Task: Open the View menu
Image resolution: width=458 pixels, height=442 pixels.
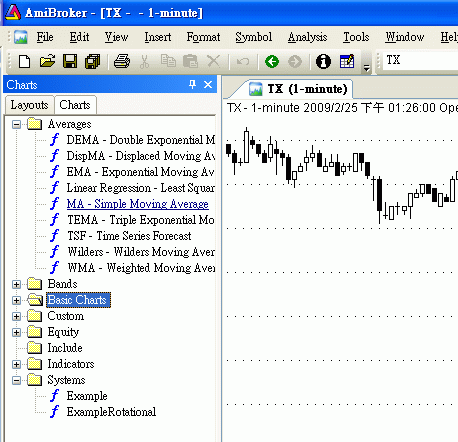Action: (117, 37)
